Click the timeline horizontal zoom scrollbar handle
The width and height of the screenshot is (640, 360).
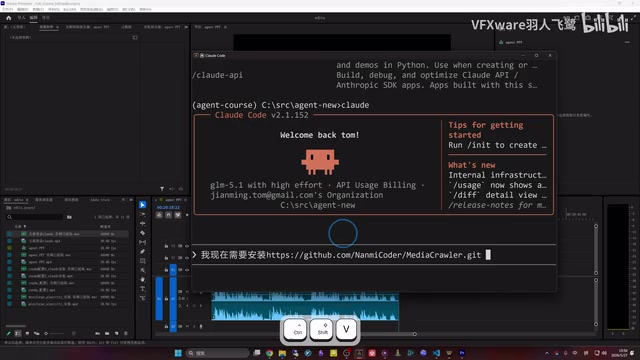coord(414,334)
